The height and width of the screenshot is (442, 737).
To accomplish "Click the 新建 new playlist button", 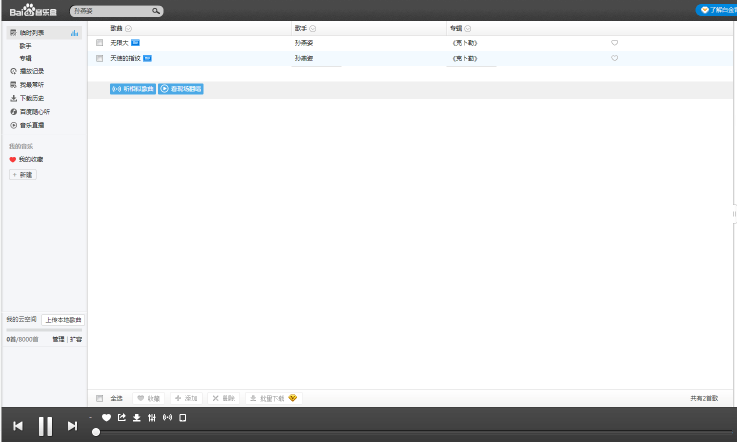I will click(23, 174).
